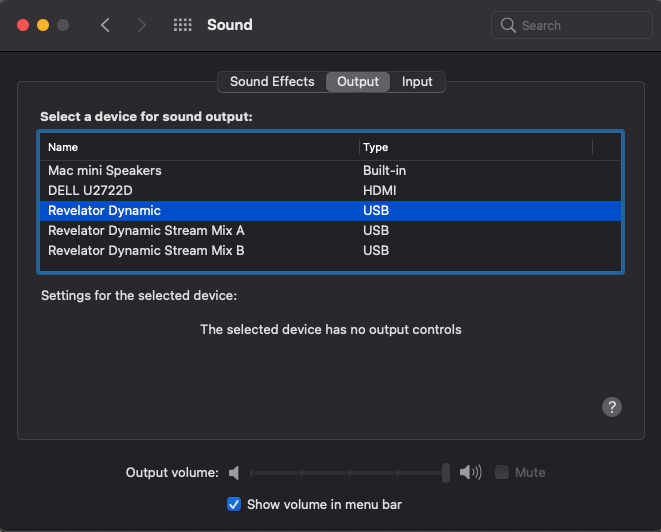Click the Output volume slider handle
Image resolution: width=661 pixels, height=532 pixels.
point(446,473)
